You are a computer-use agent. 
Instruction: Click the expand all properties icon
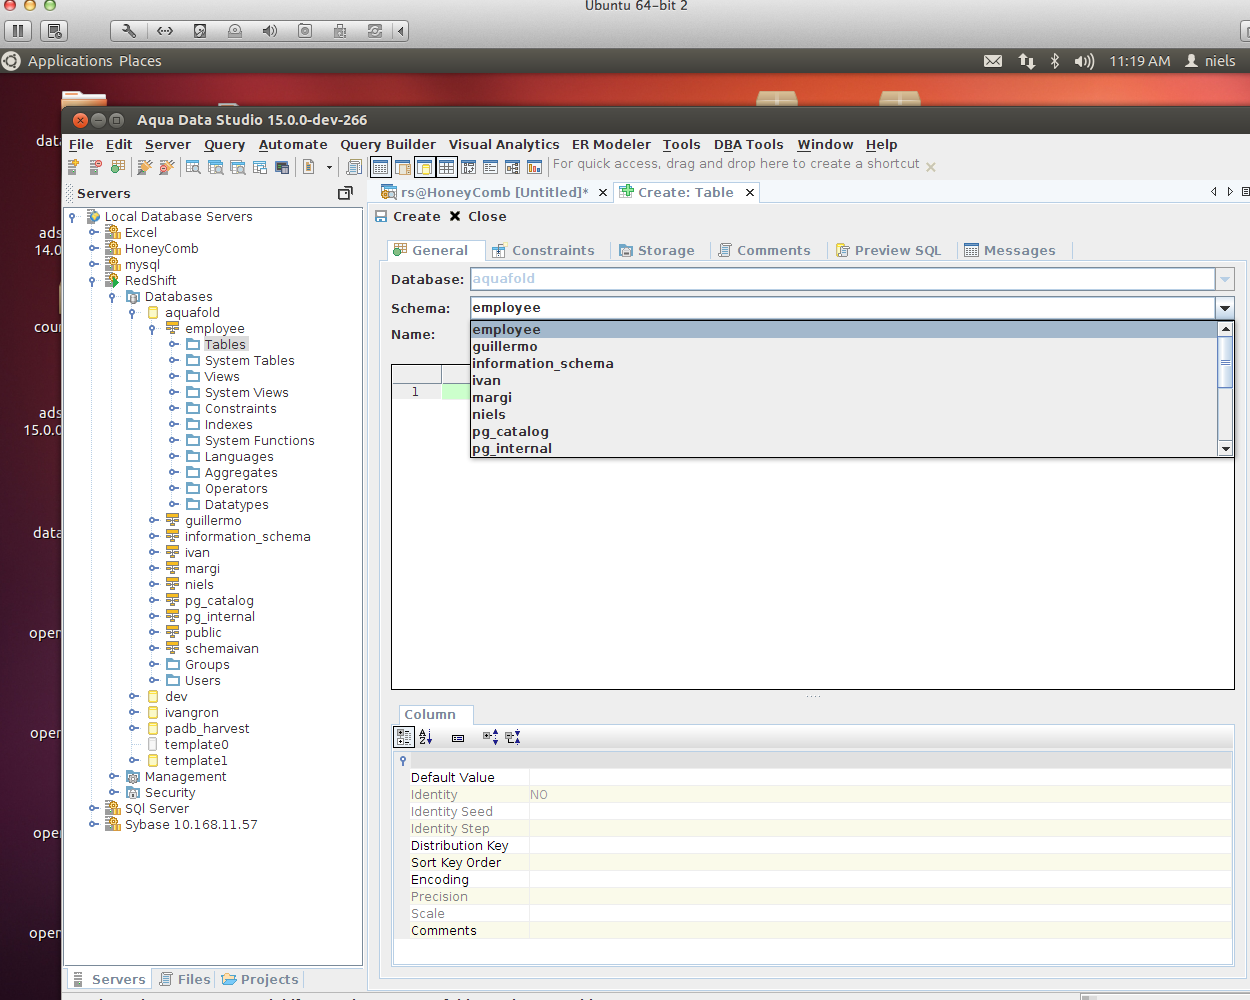pyautogui.click(x=490, y=737)
